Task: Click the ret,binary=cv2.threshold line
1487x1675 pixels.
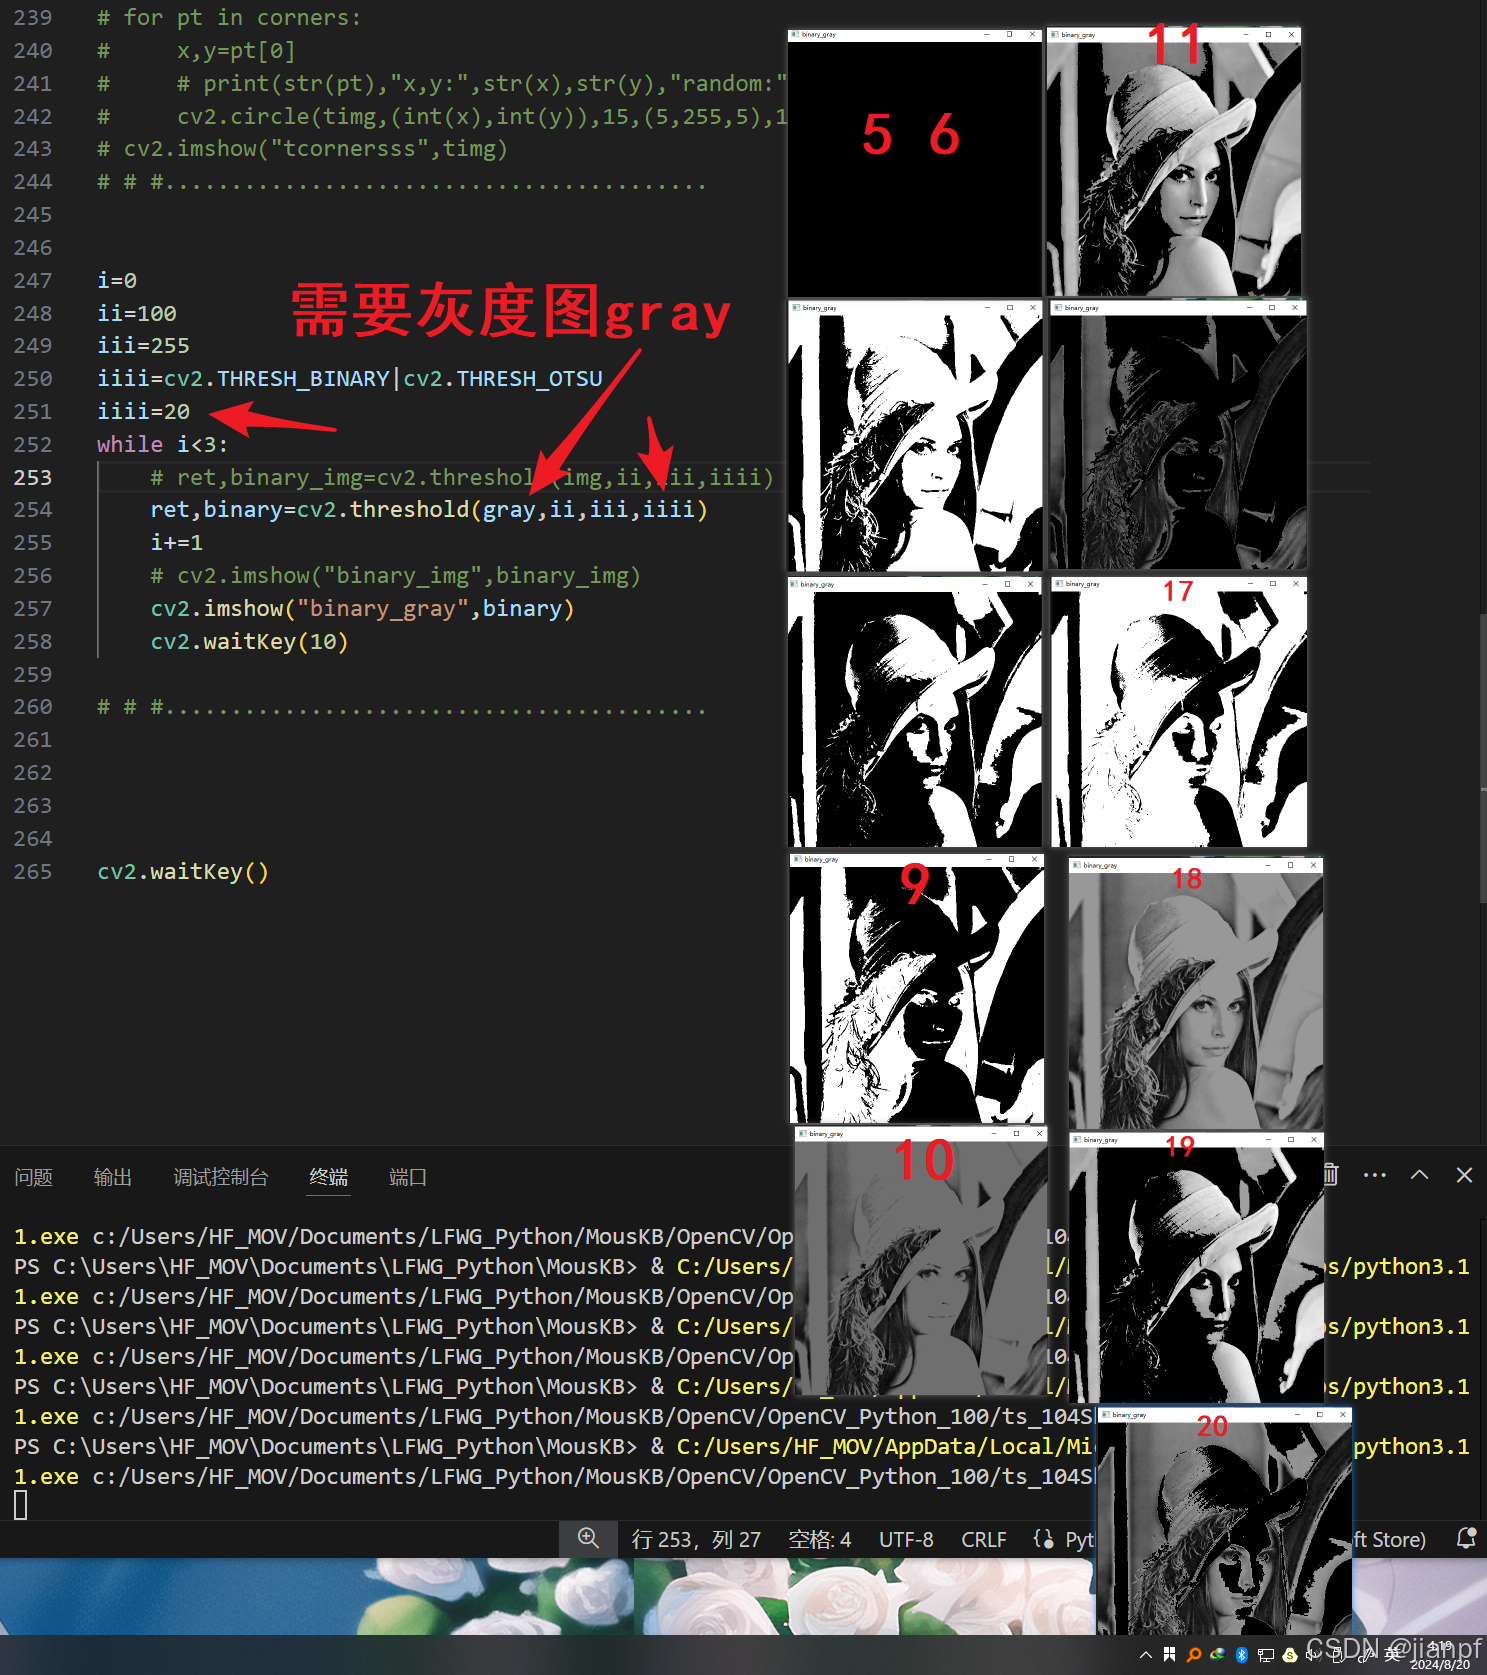Action: pos(429,510)
